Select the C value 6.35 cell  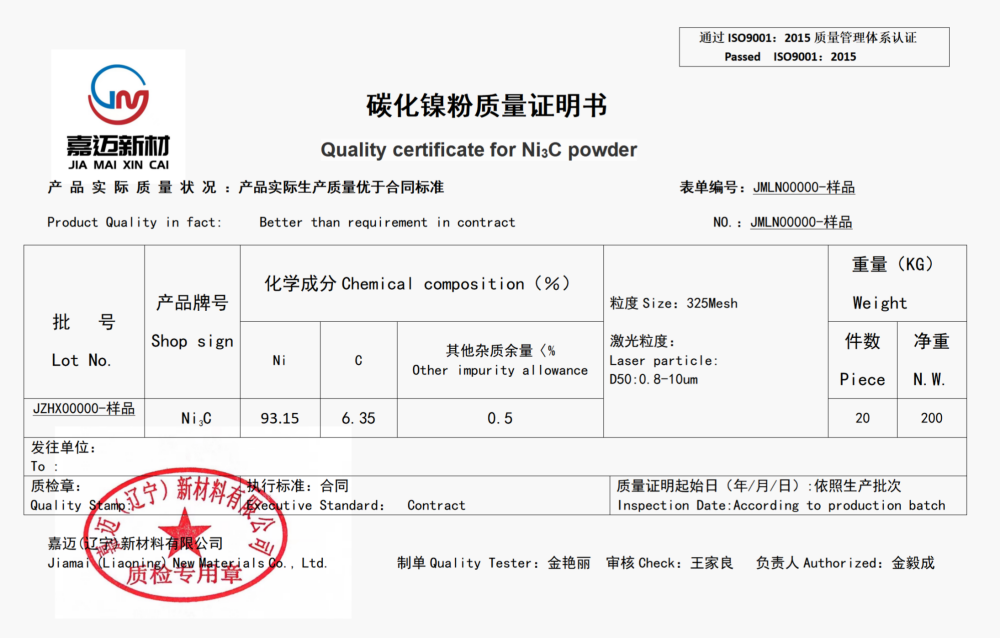coord(358,418)
